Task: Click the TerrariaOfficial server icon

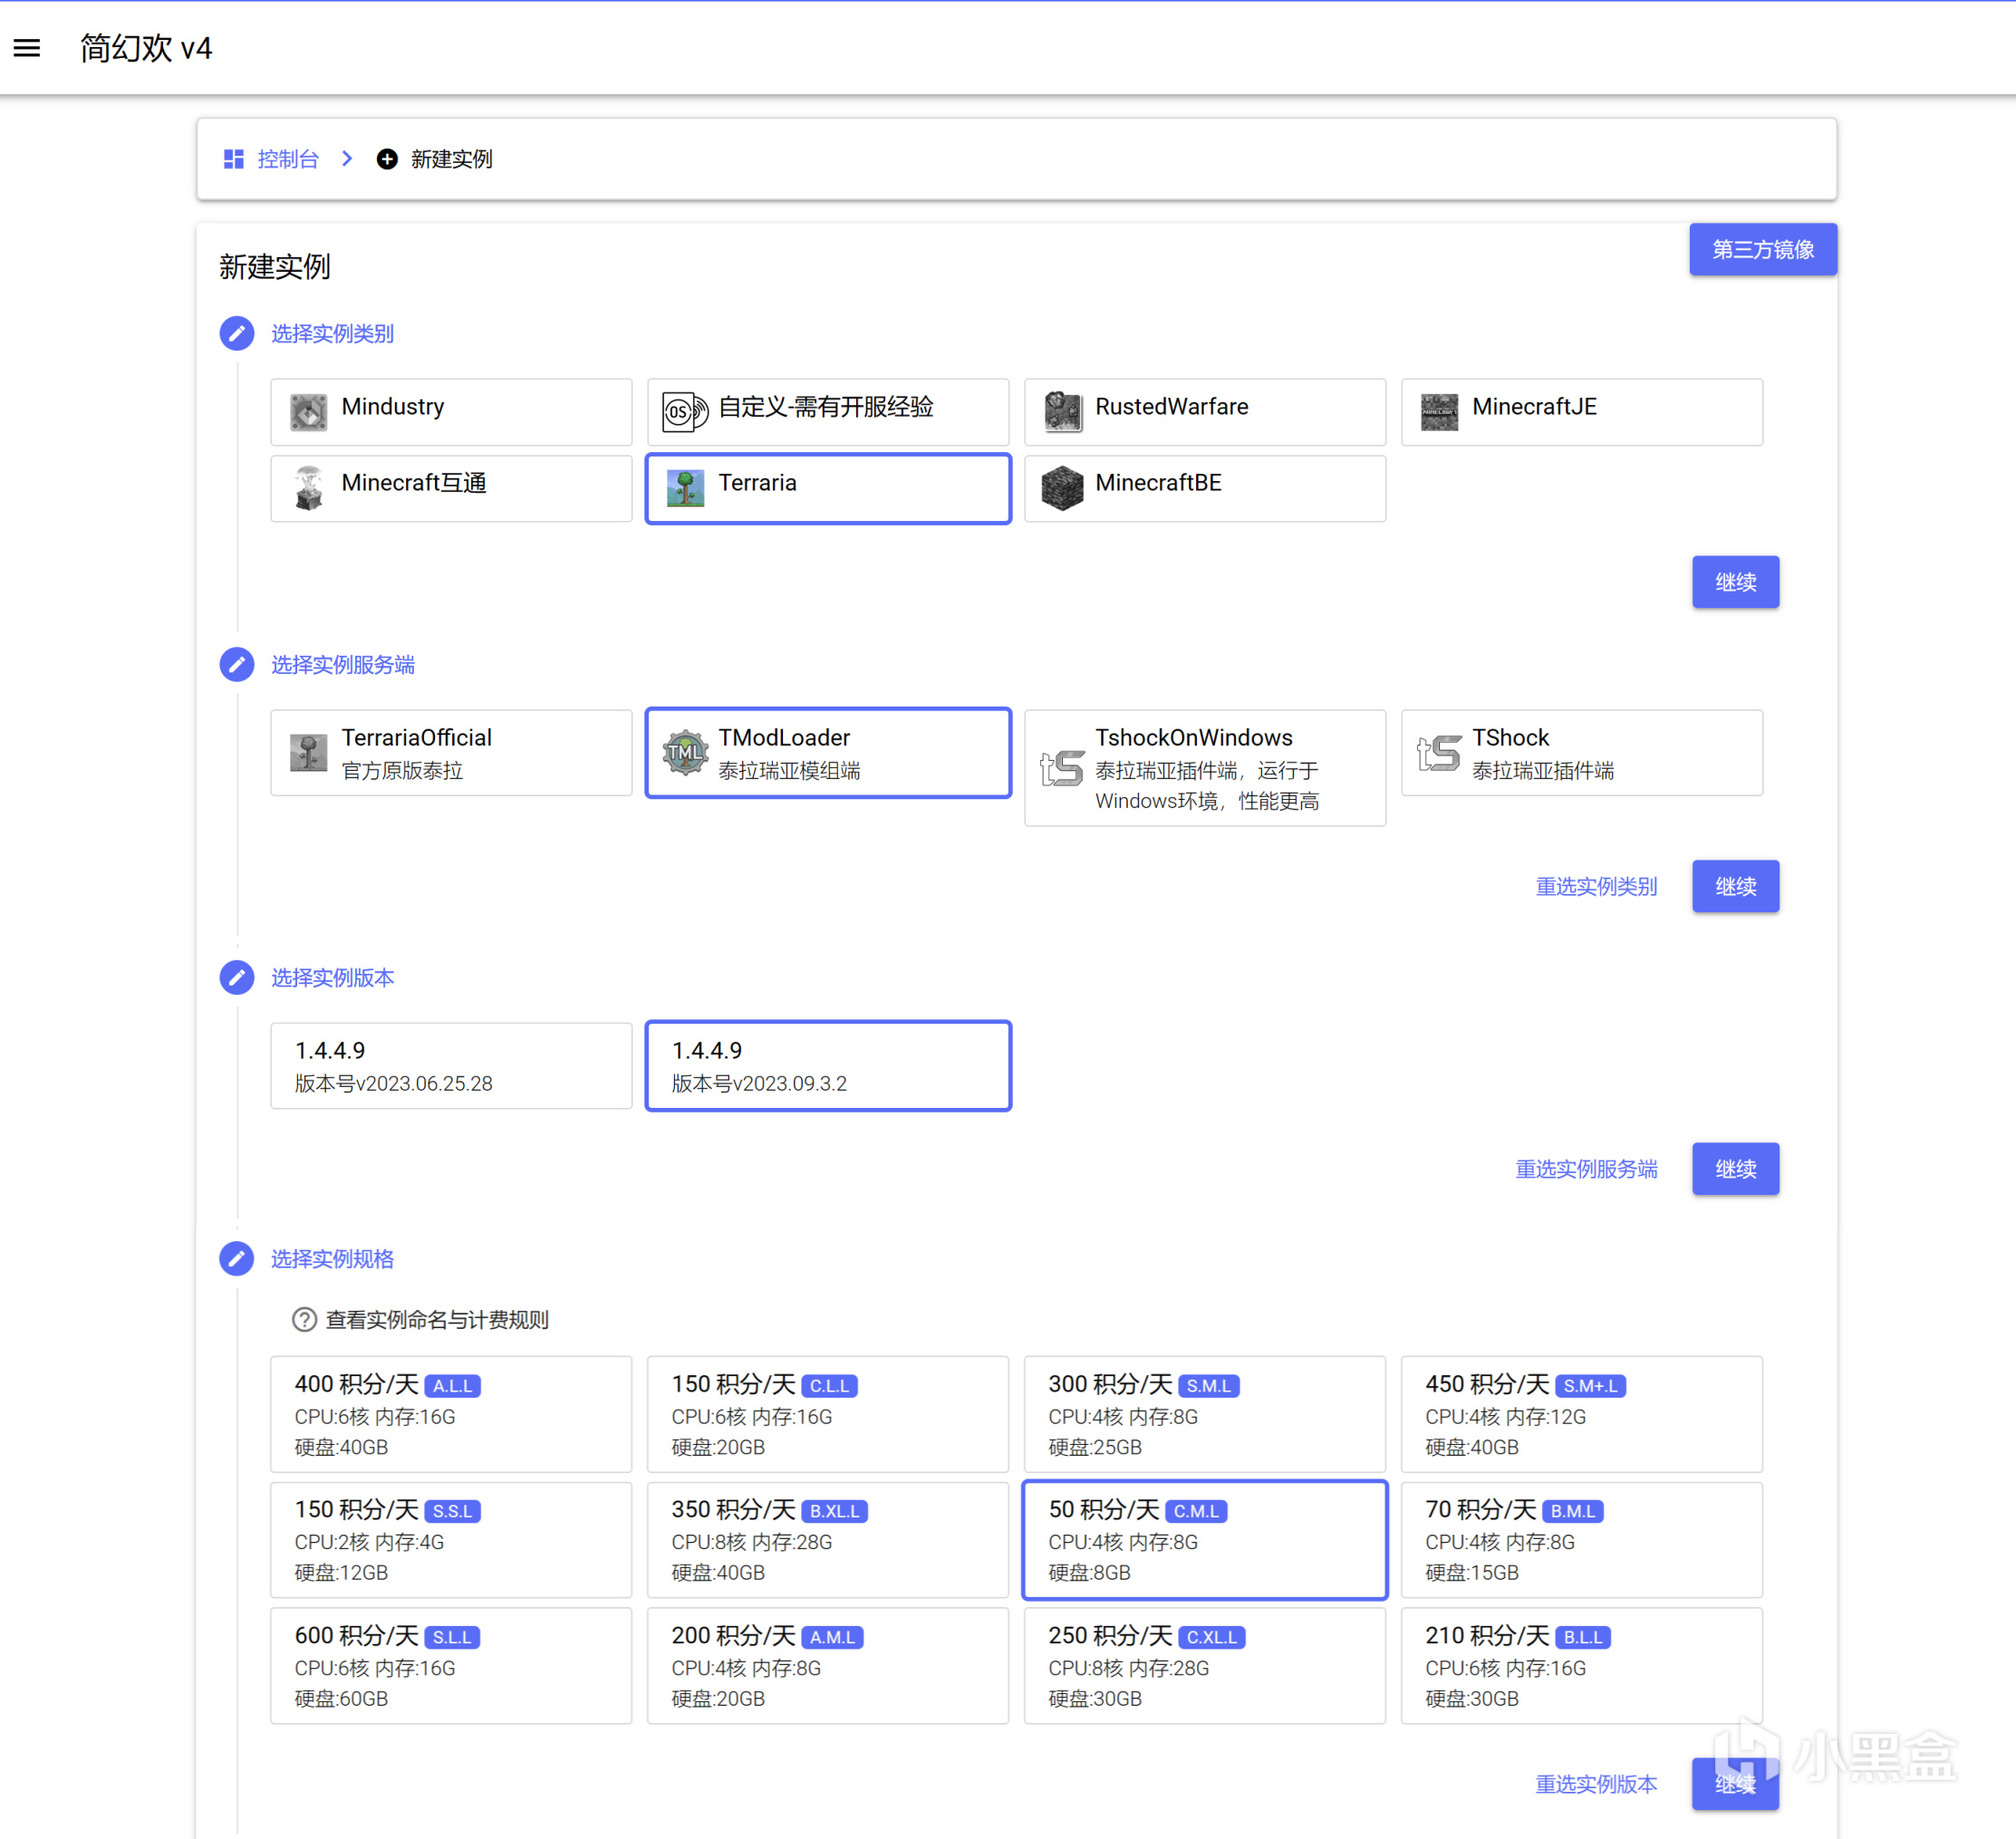Action: click(308, 752)
